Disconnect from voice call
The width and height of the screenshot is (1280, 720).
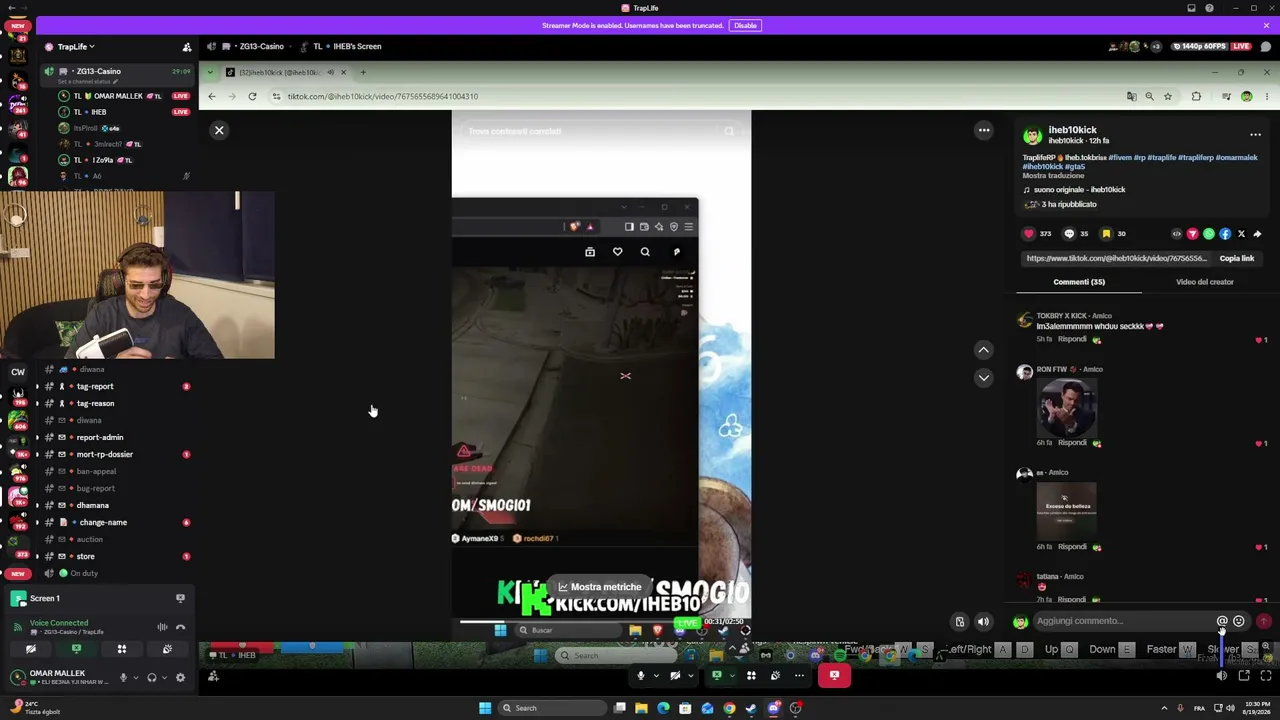[x=180, y=628]
